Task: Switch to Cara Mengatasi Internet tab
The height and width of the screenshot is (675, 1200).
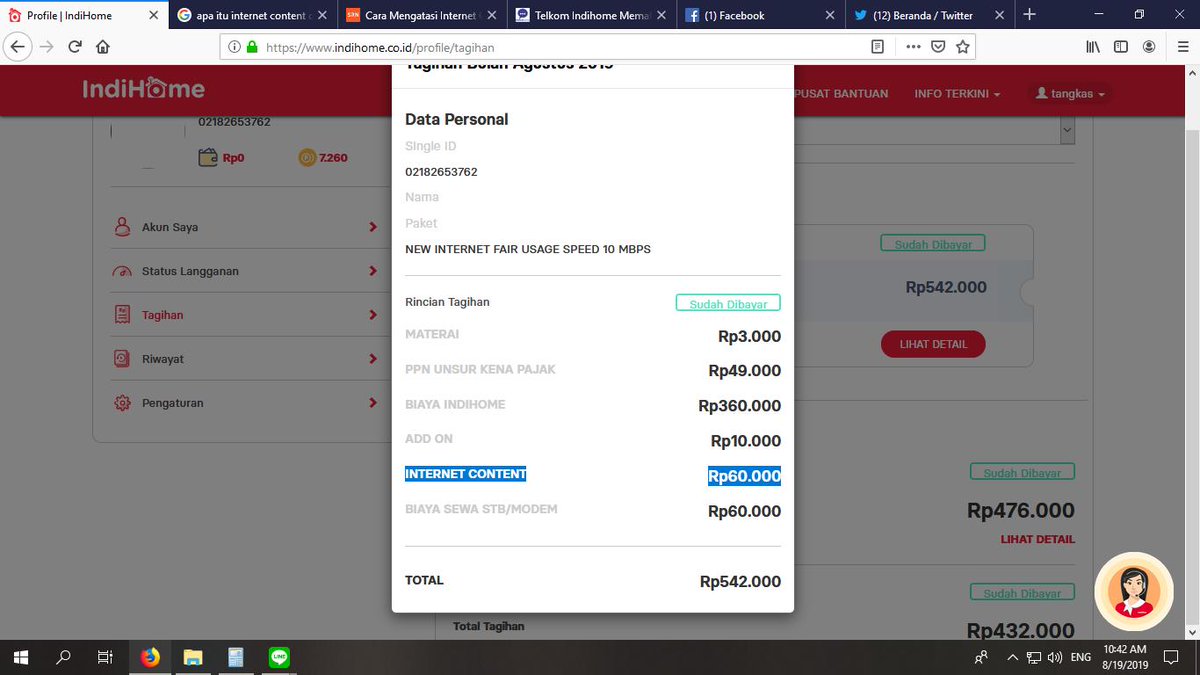Action: 422,15
